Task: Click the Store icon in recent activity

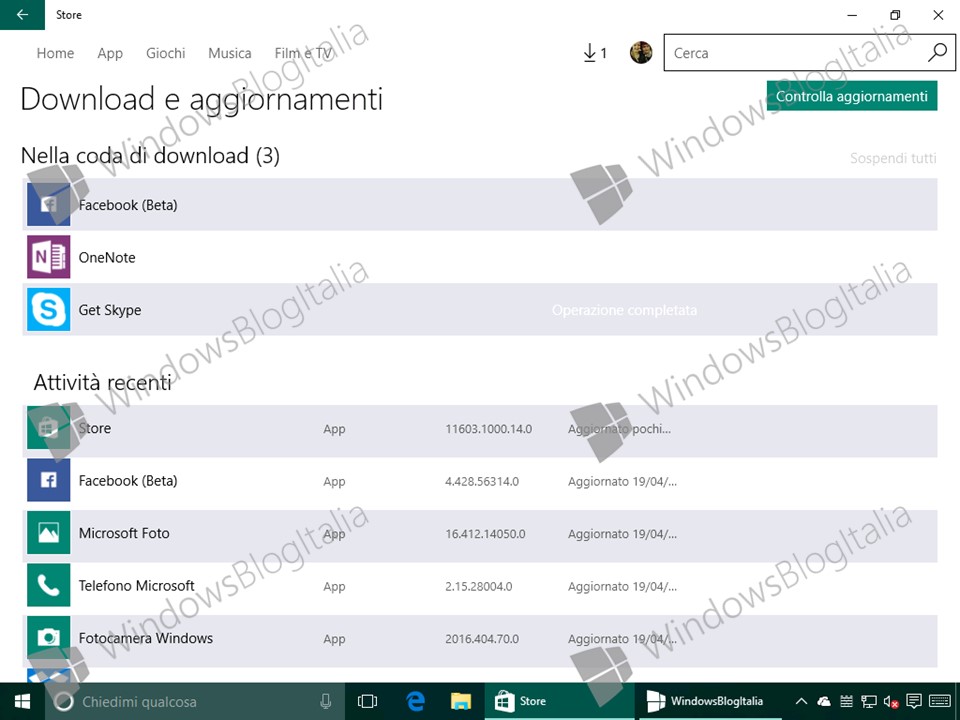Action: (x=48, y=427)
